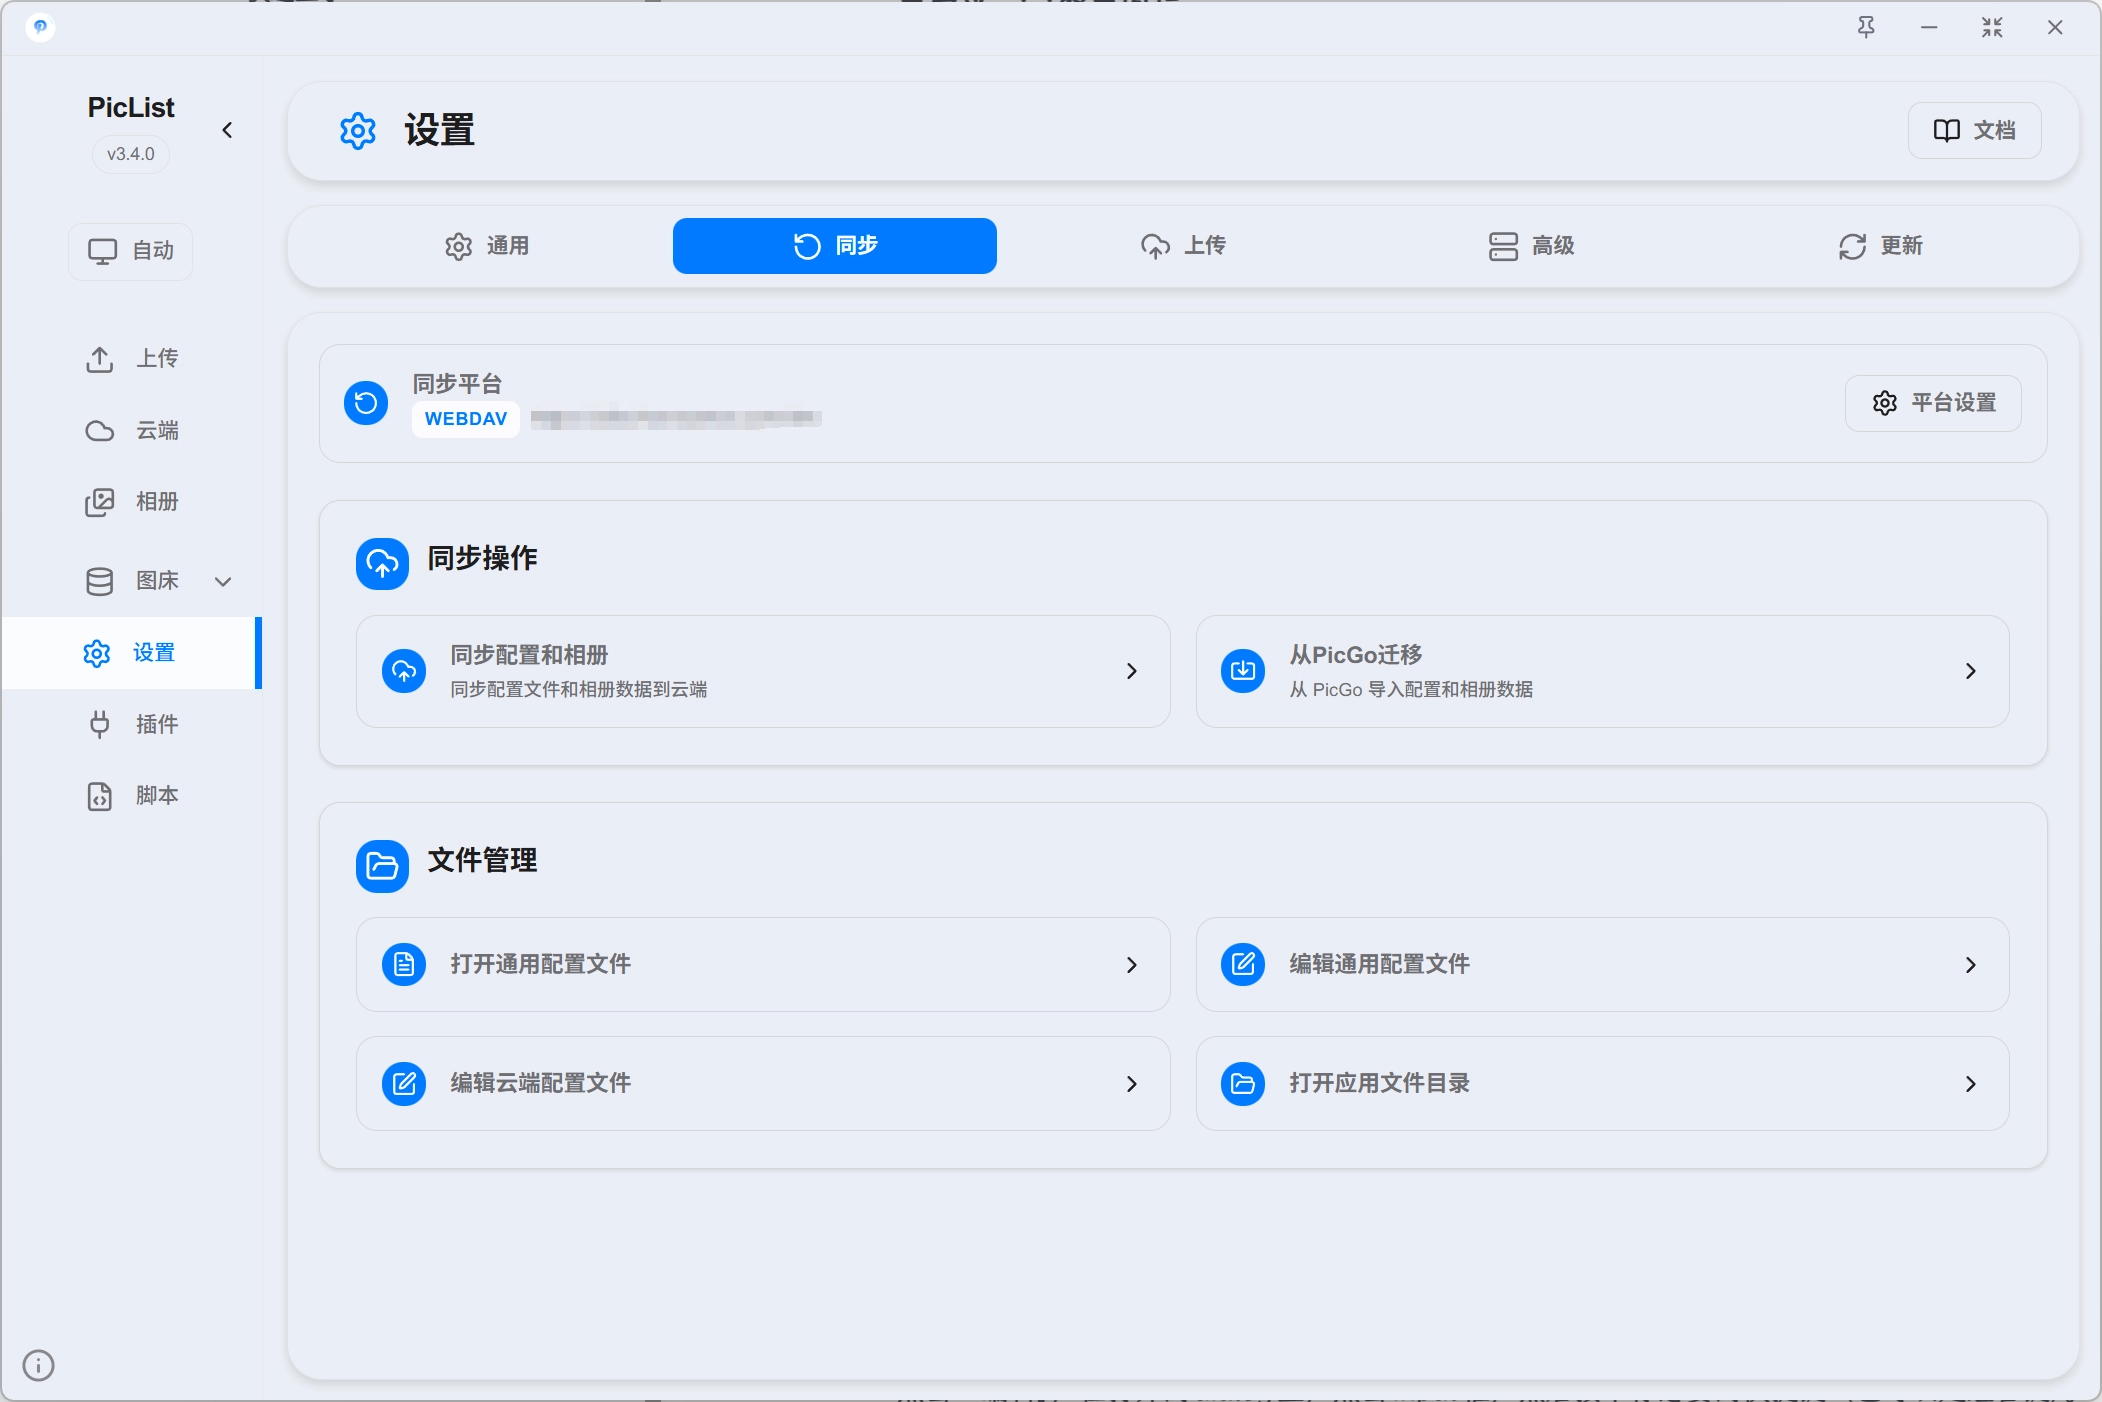This screenshot has width=2102, height=1402.
Task: Click the WEBDAV platform badge
Action: pos(466,419)
